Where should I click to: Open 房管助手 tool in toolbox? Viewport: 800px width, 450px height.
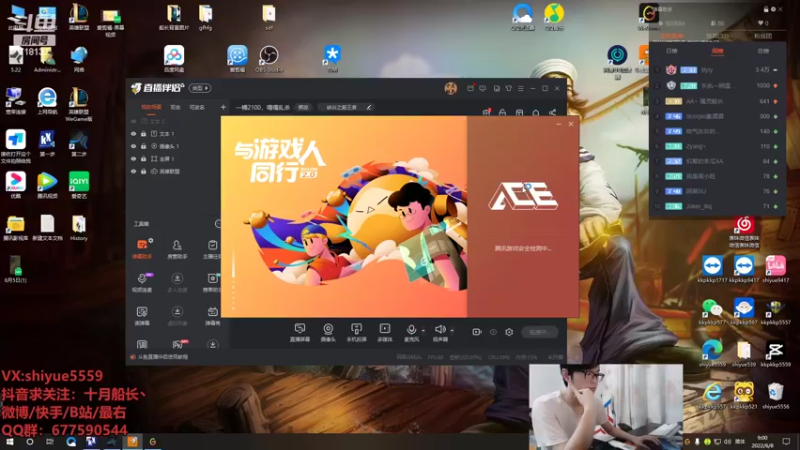tap(177, 249)
